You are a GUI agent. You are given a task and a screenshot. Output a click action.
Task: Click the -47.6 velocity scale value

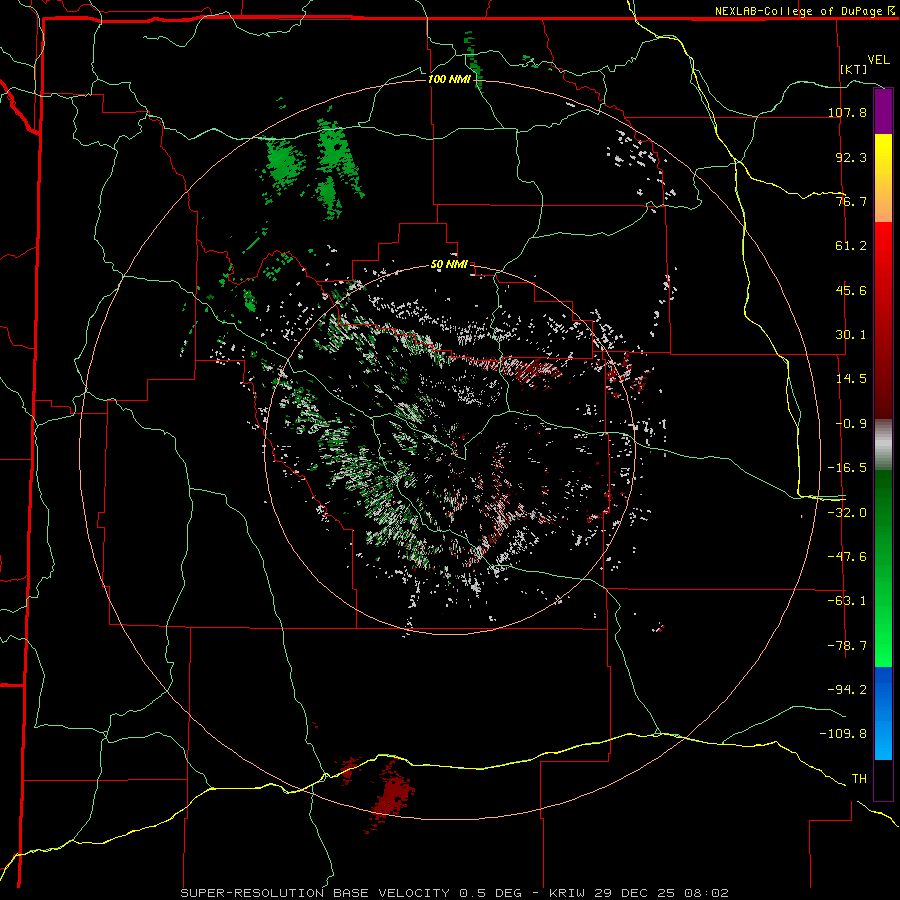[x=847, y=557]
